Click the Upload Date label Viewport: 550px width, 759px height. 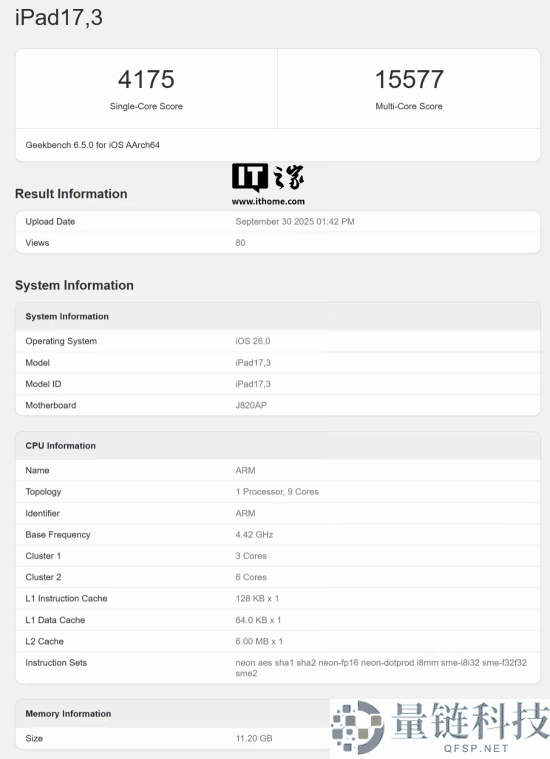click(x=50, y=222)
